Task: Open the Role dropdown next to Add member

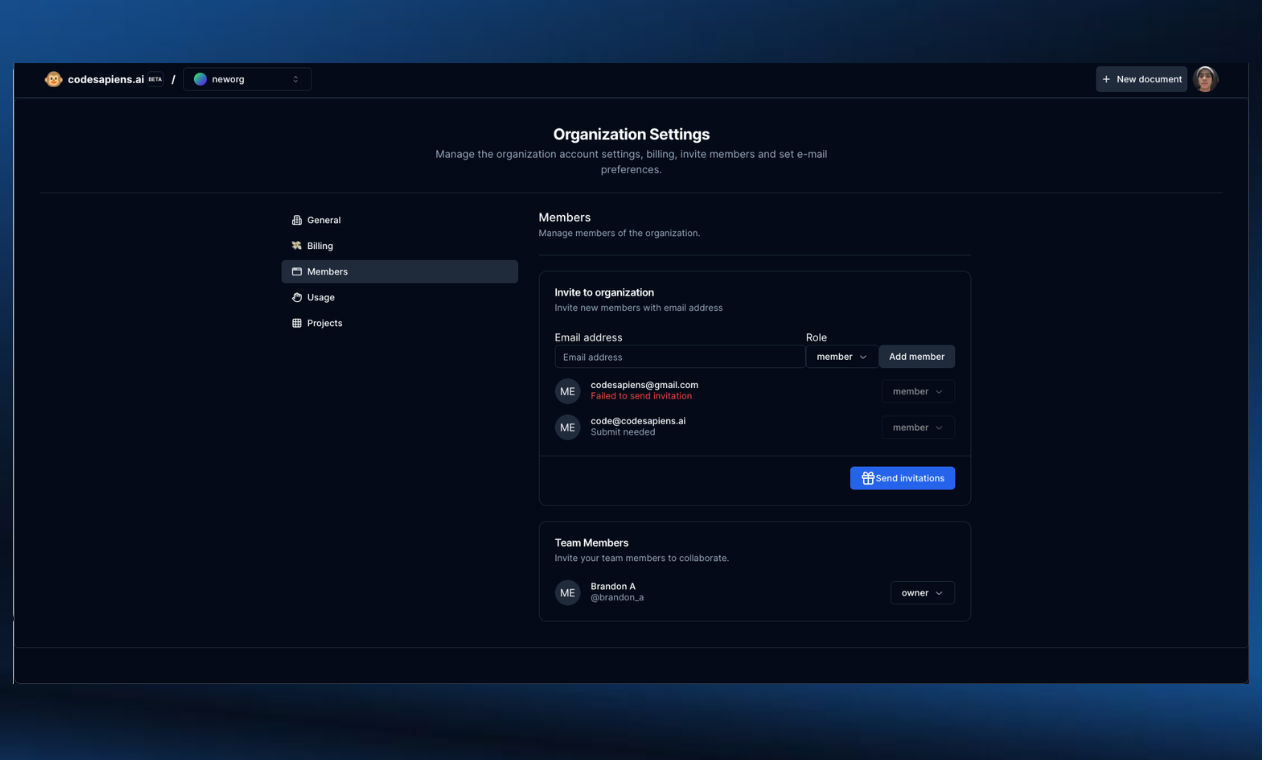Action: pyautogui.click(x=841, y=356)
